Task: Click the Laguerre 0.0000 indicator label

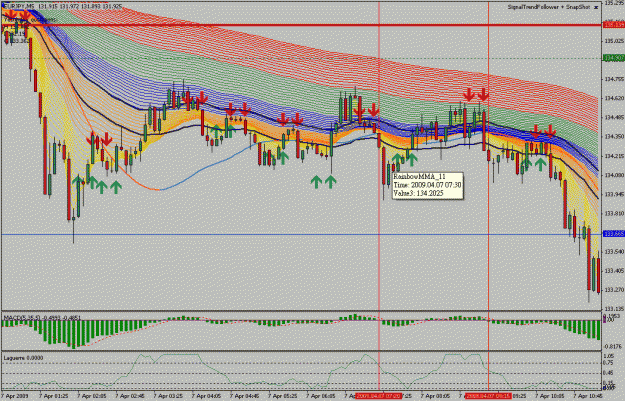Action: [x=23, y=358]
